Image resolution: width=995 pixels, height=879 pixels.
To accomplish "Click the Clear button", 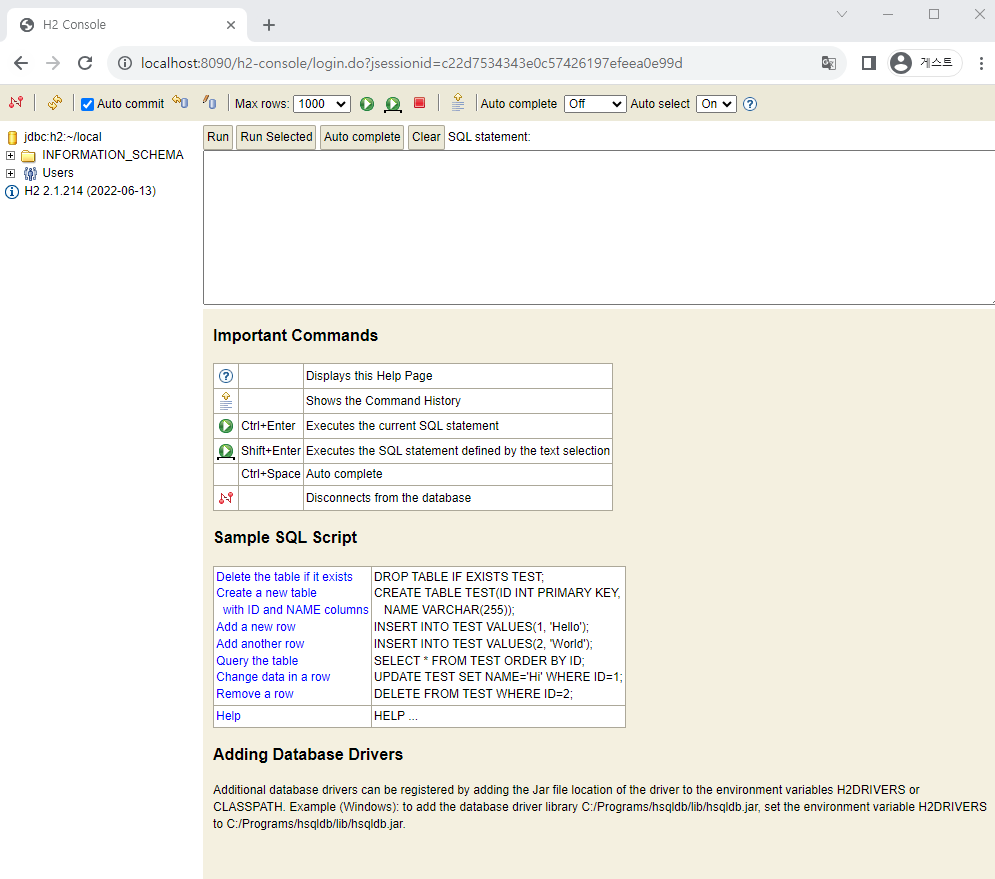I will [426, 137].
